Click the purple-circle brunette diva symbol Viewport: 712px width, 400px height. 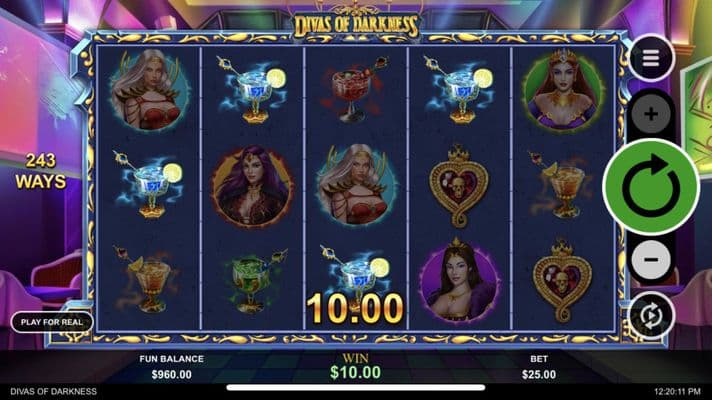pyautogui.click(x=459, y=280)
